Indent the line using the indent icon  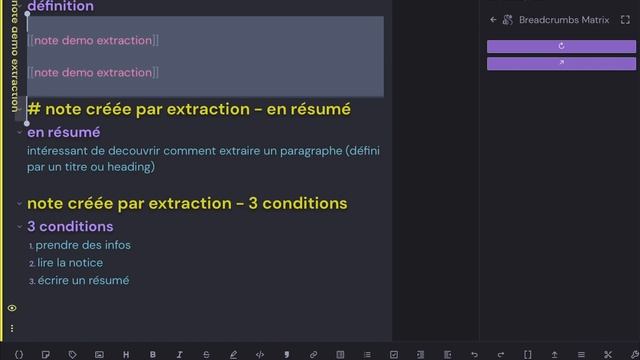click(x=420, y=355)
